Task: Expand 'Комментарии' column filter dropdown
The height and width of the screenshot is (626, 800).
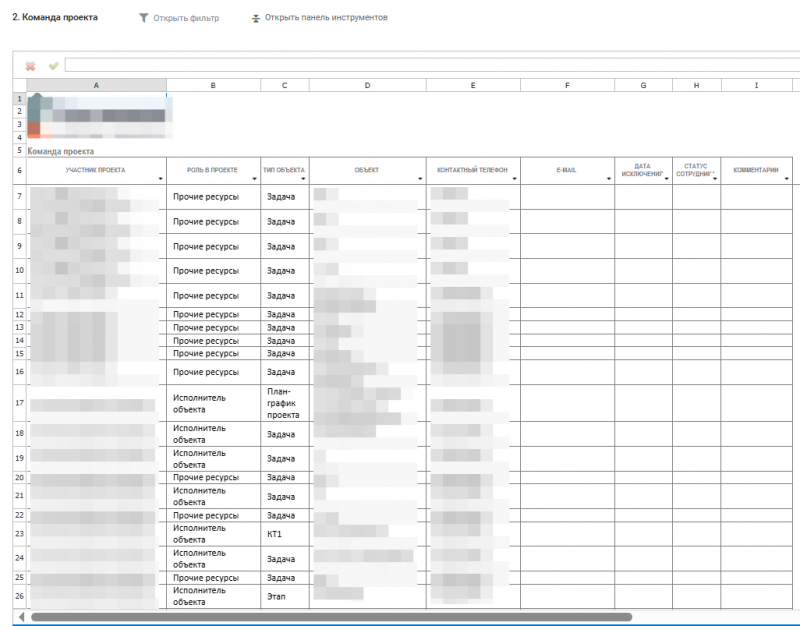Action: [x=786, y=179]
